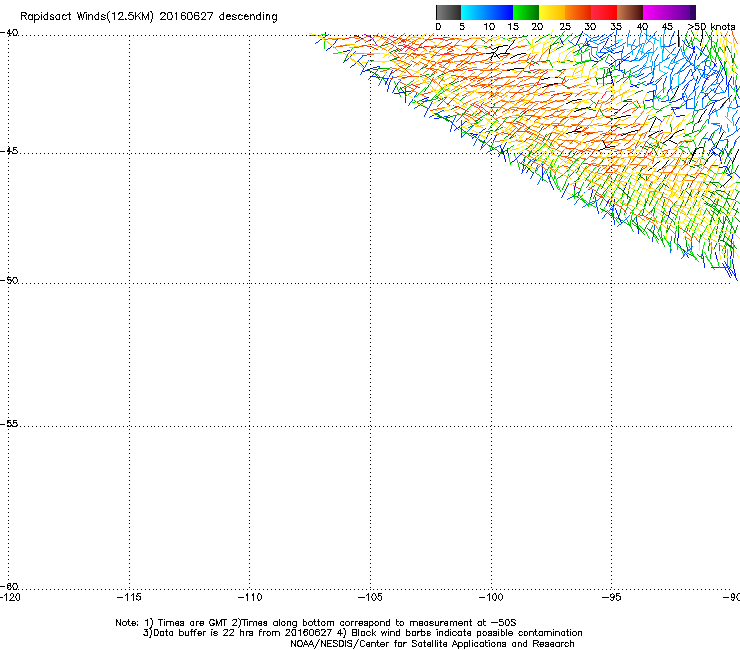Click the longitude label '-95'
740x650 pixels.
[x=611, y=597]
